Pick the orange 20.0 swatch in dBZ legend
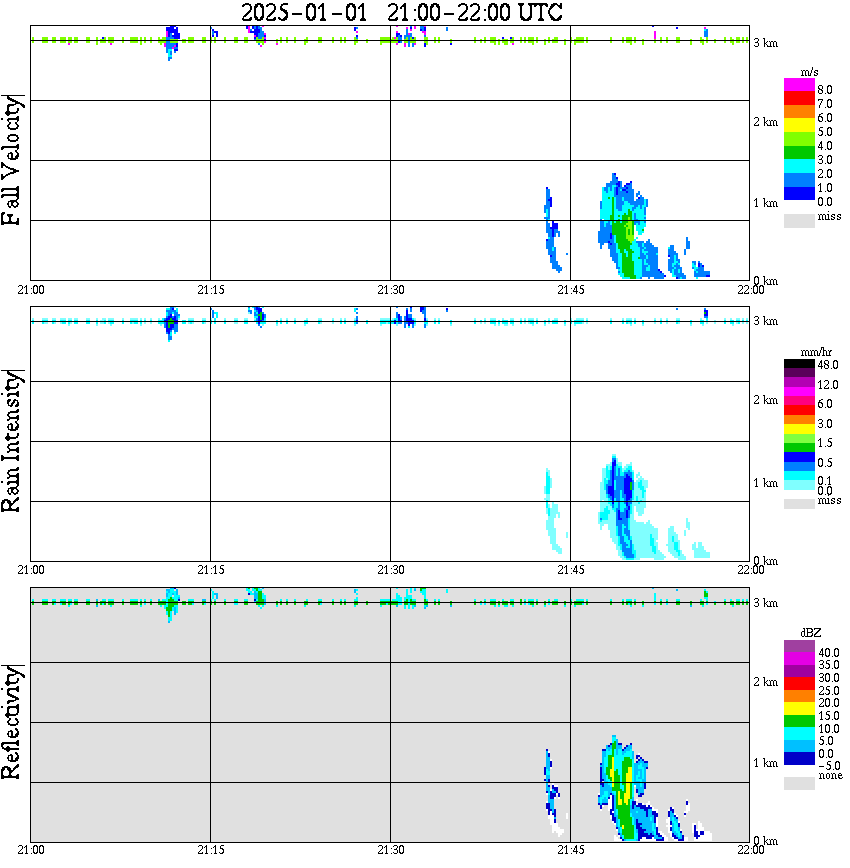850x868 pixels. tap(799, 696)
